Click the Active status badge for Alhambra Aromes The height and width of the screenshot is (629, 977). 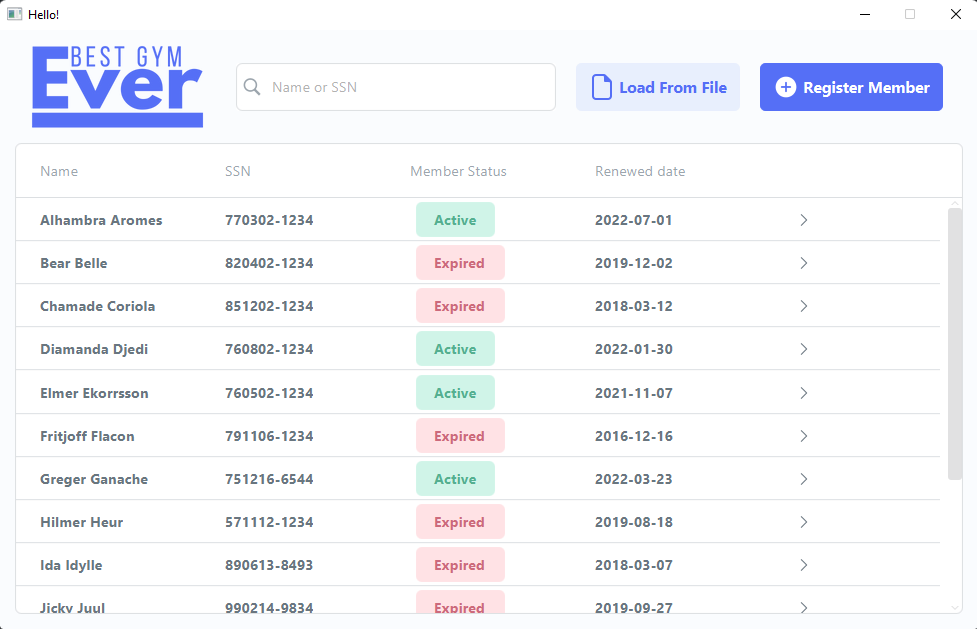[x=455, y=219]
